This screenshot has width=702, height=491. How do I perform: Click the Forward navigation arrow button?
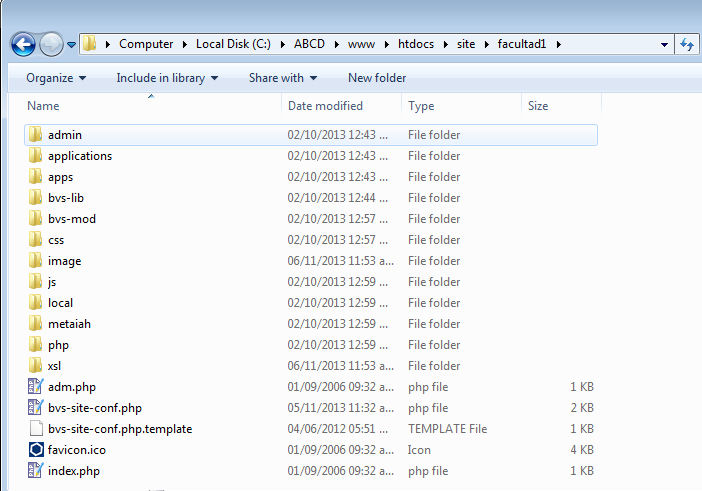coord(51,44)
